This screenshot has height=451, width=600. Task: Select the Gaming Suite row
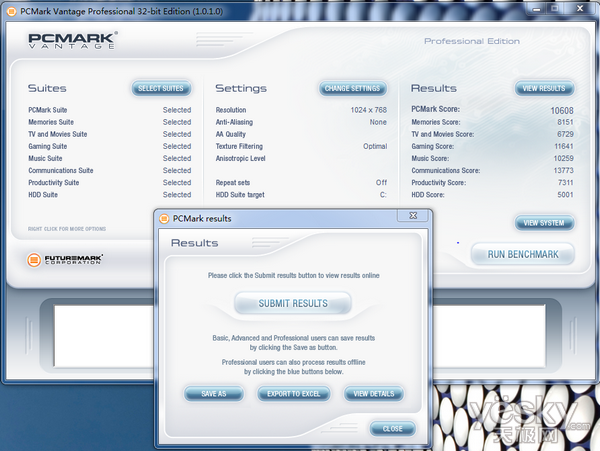(109, 146)
